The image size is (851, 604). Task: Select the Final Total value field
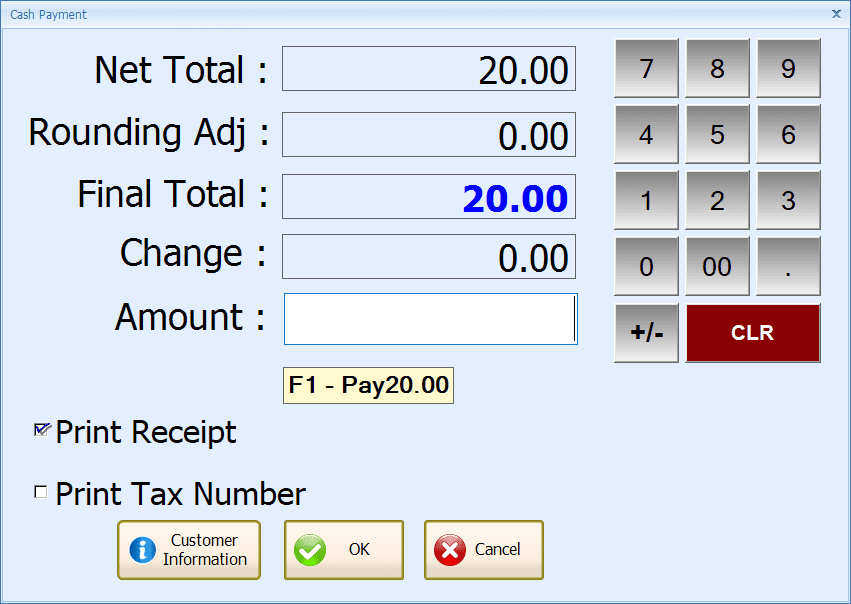[x=429, y=197]
